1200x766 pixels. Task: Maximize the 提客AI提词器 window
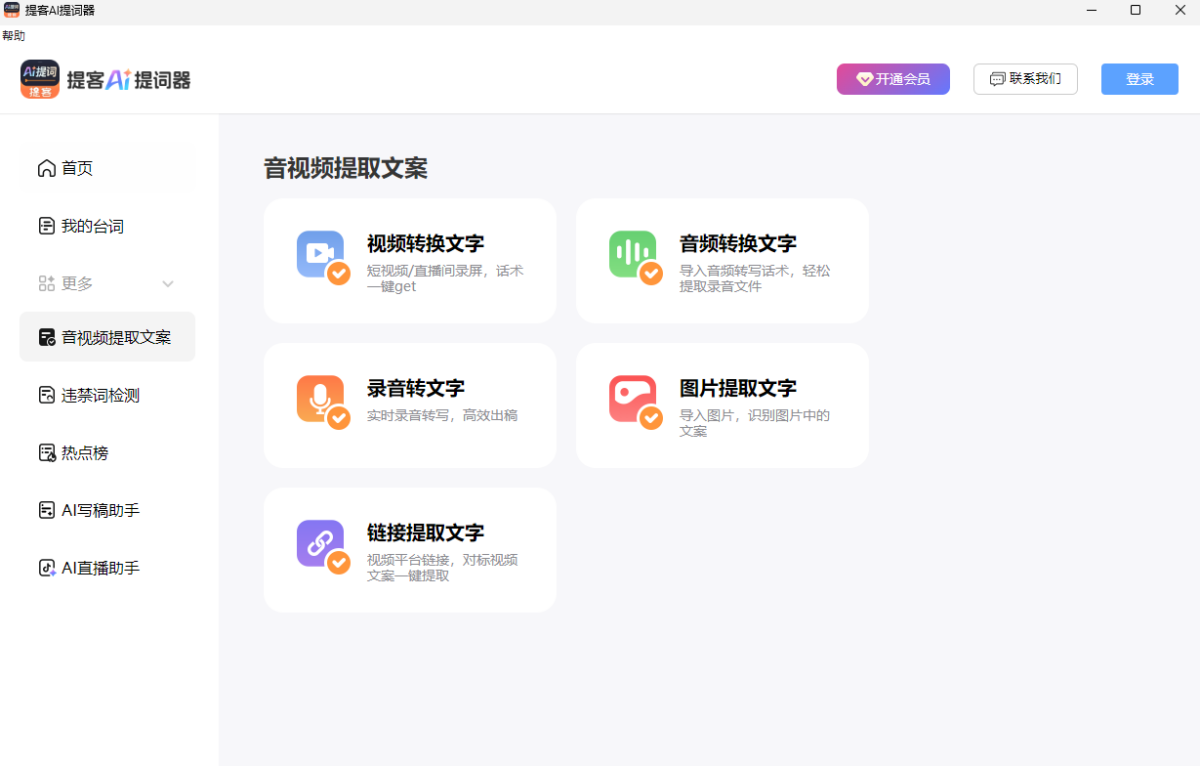1135,10
